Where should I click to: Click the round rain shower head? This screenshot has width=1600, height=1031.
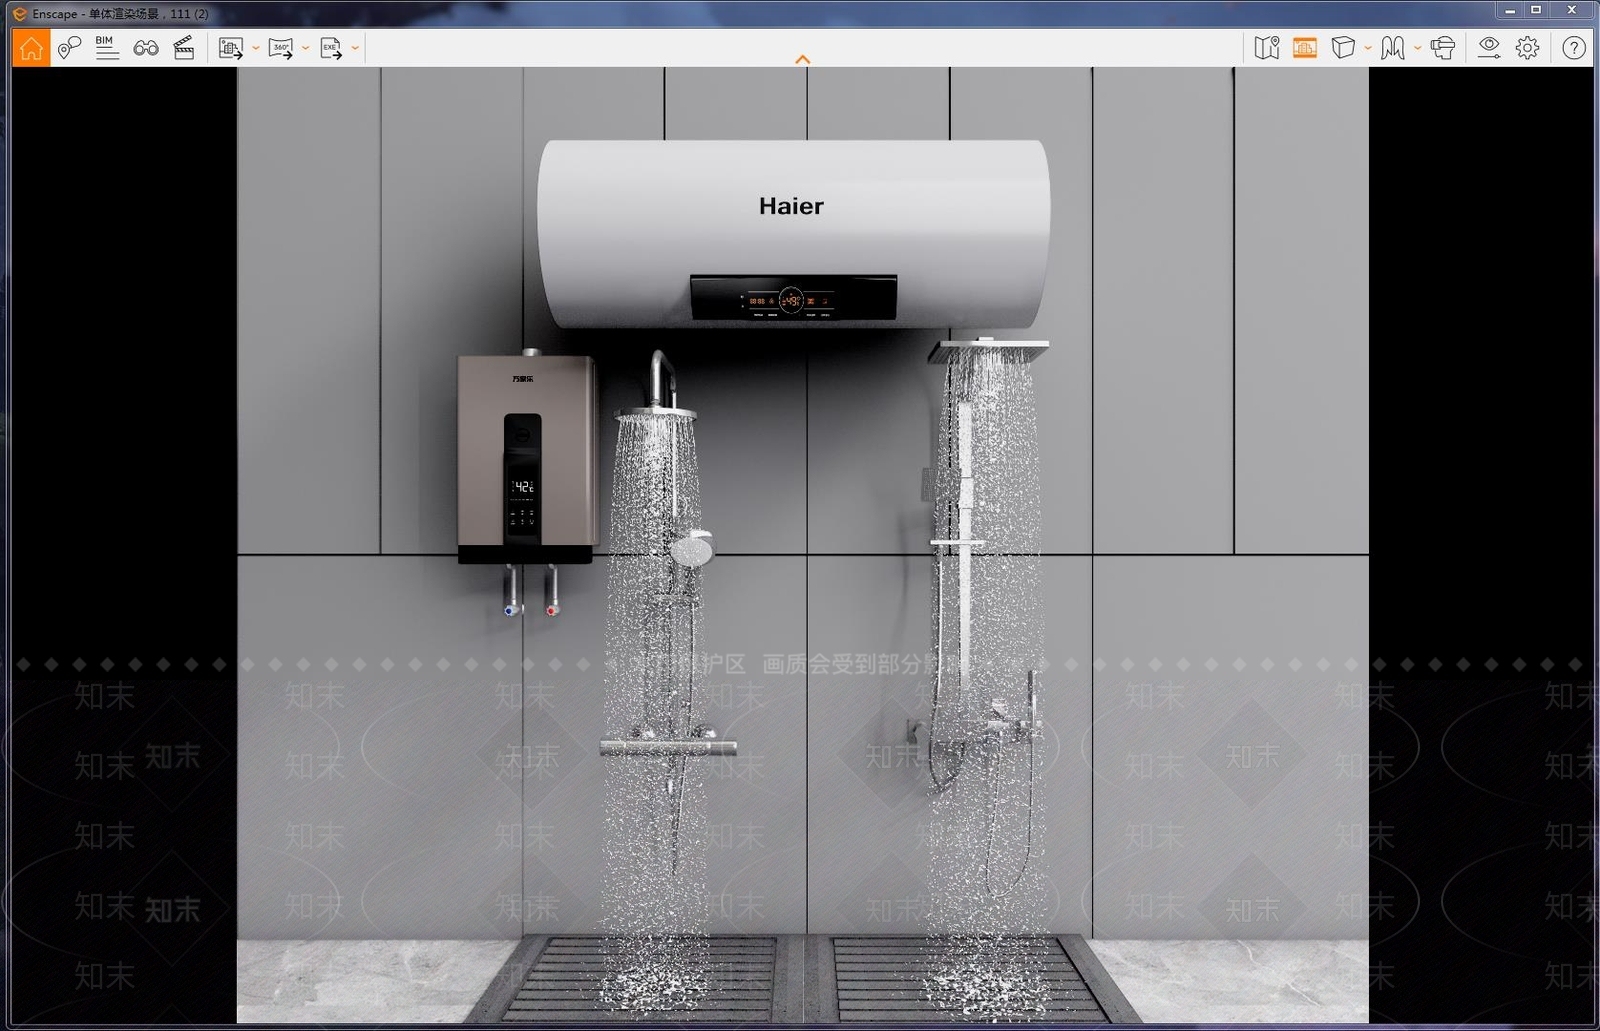656,413
